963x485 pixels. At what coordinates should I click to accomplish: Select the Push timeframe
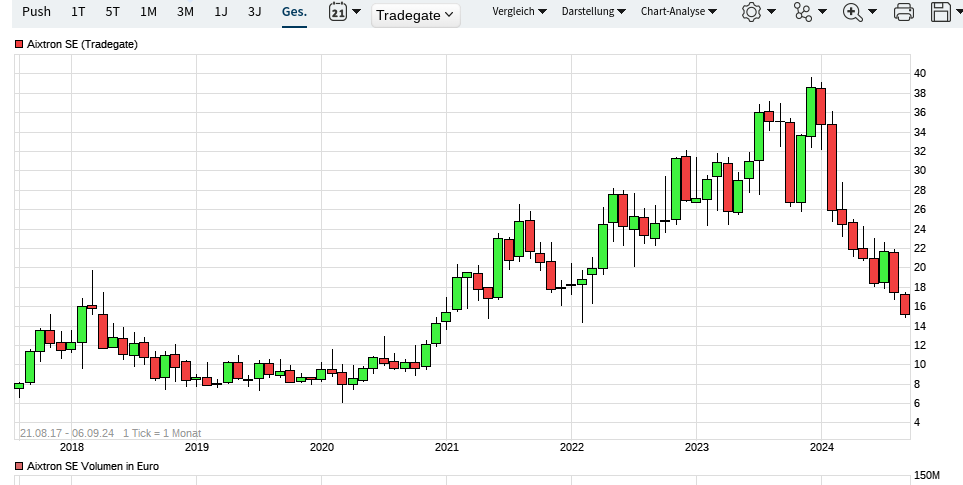click(x=36, y=12)
